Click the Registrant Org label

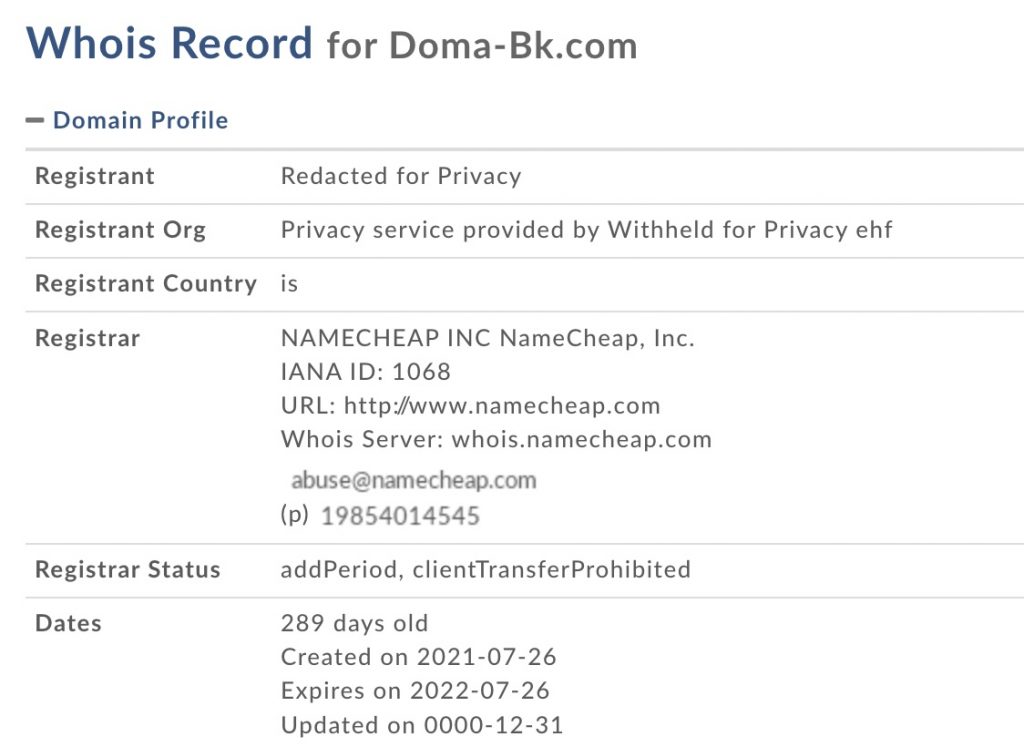pos(120,230)
